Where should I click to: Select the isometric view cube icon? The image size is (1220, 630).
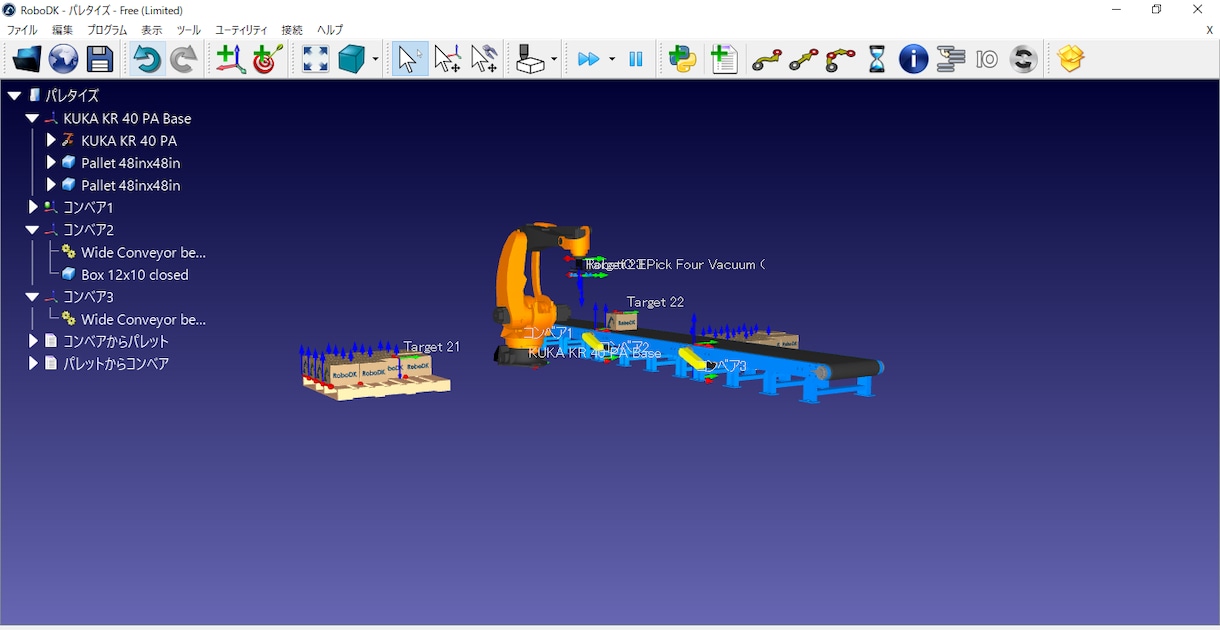point(352,59)
